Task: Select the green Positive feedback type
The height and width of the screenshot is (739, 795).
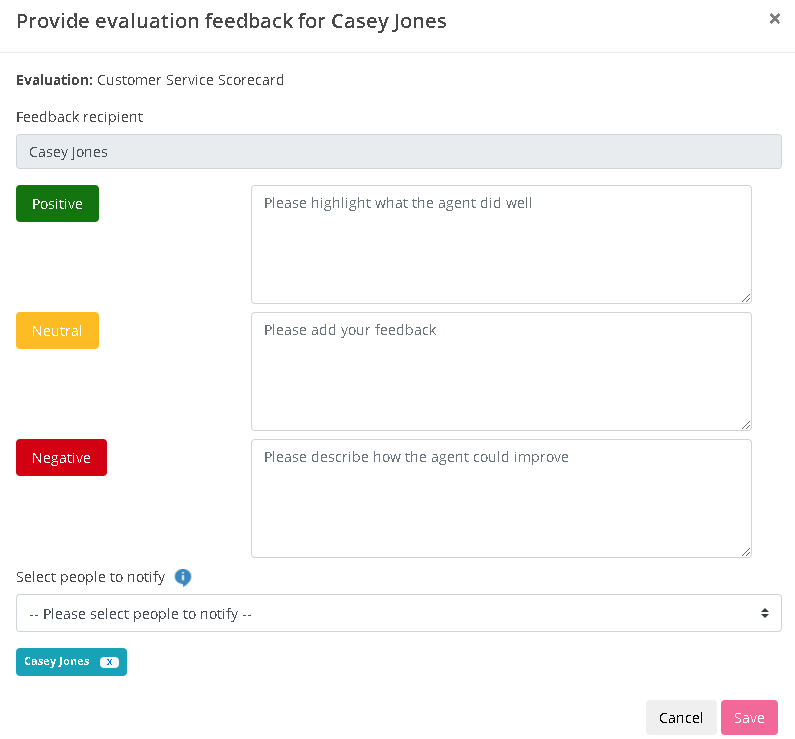Action: (57, 204)
